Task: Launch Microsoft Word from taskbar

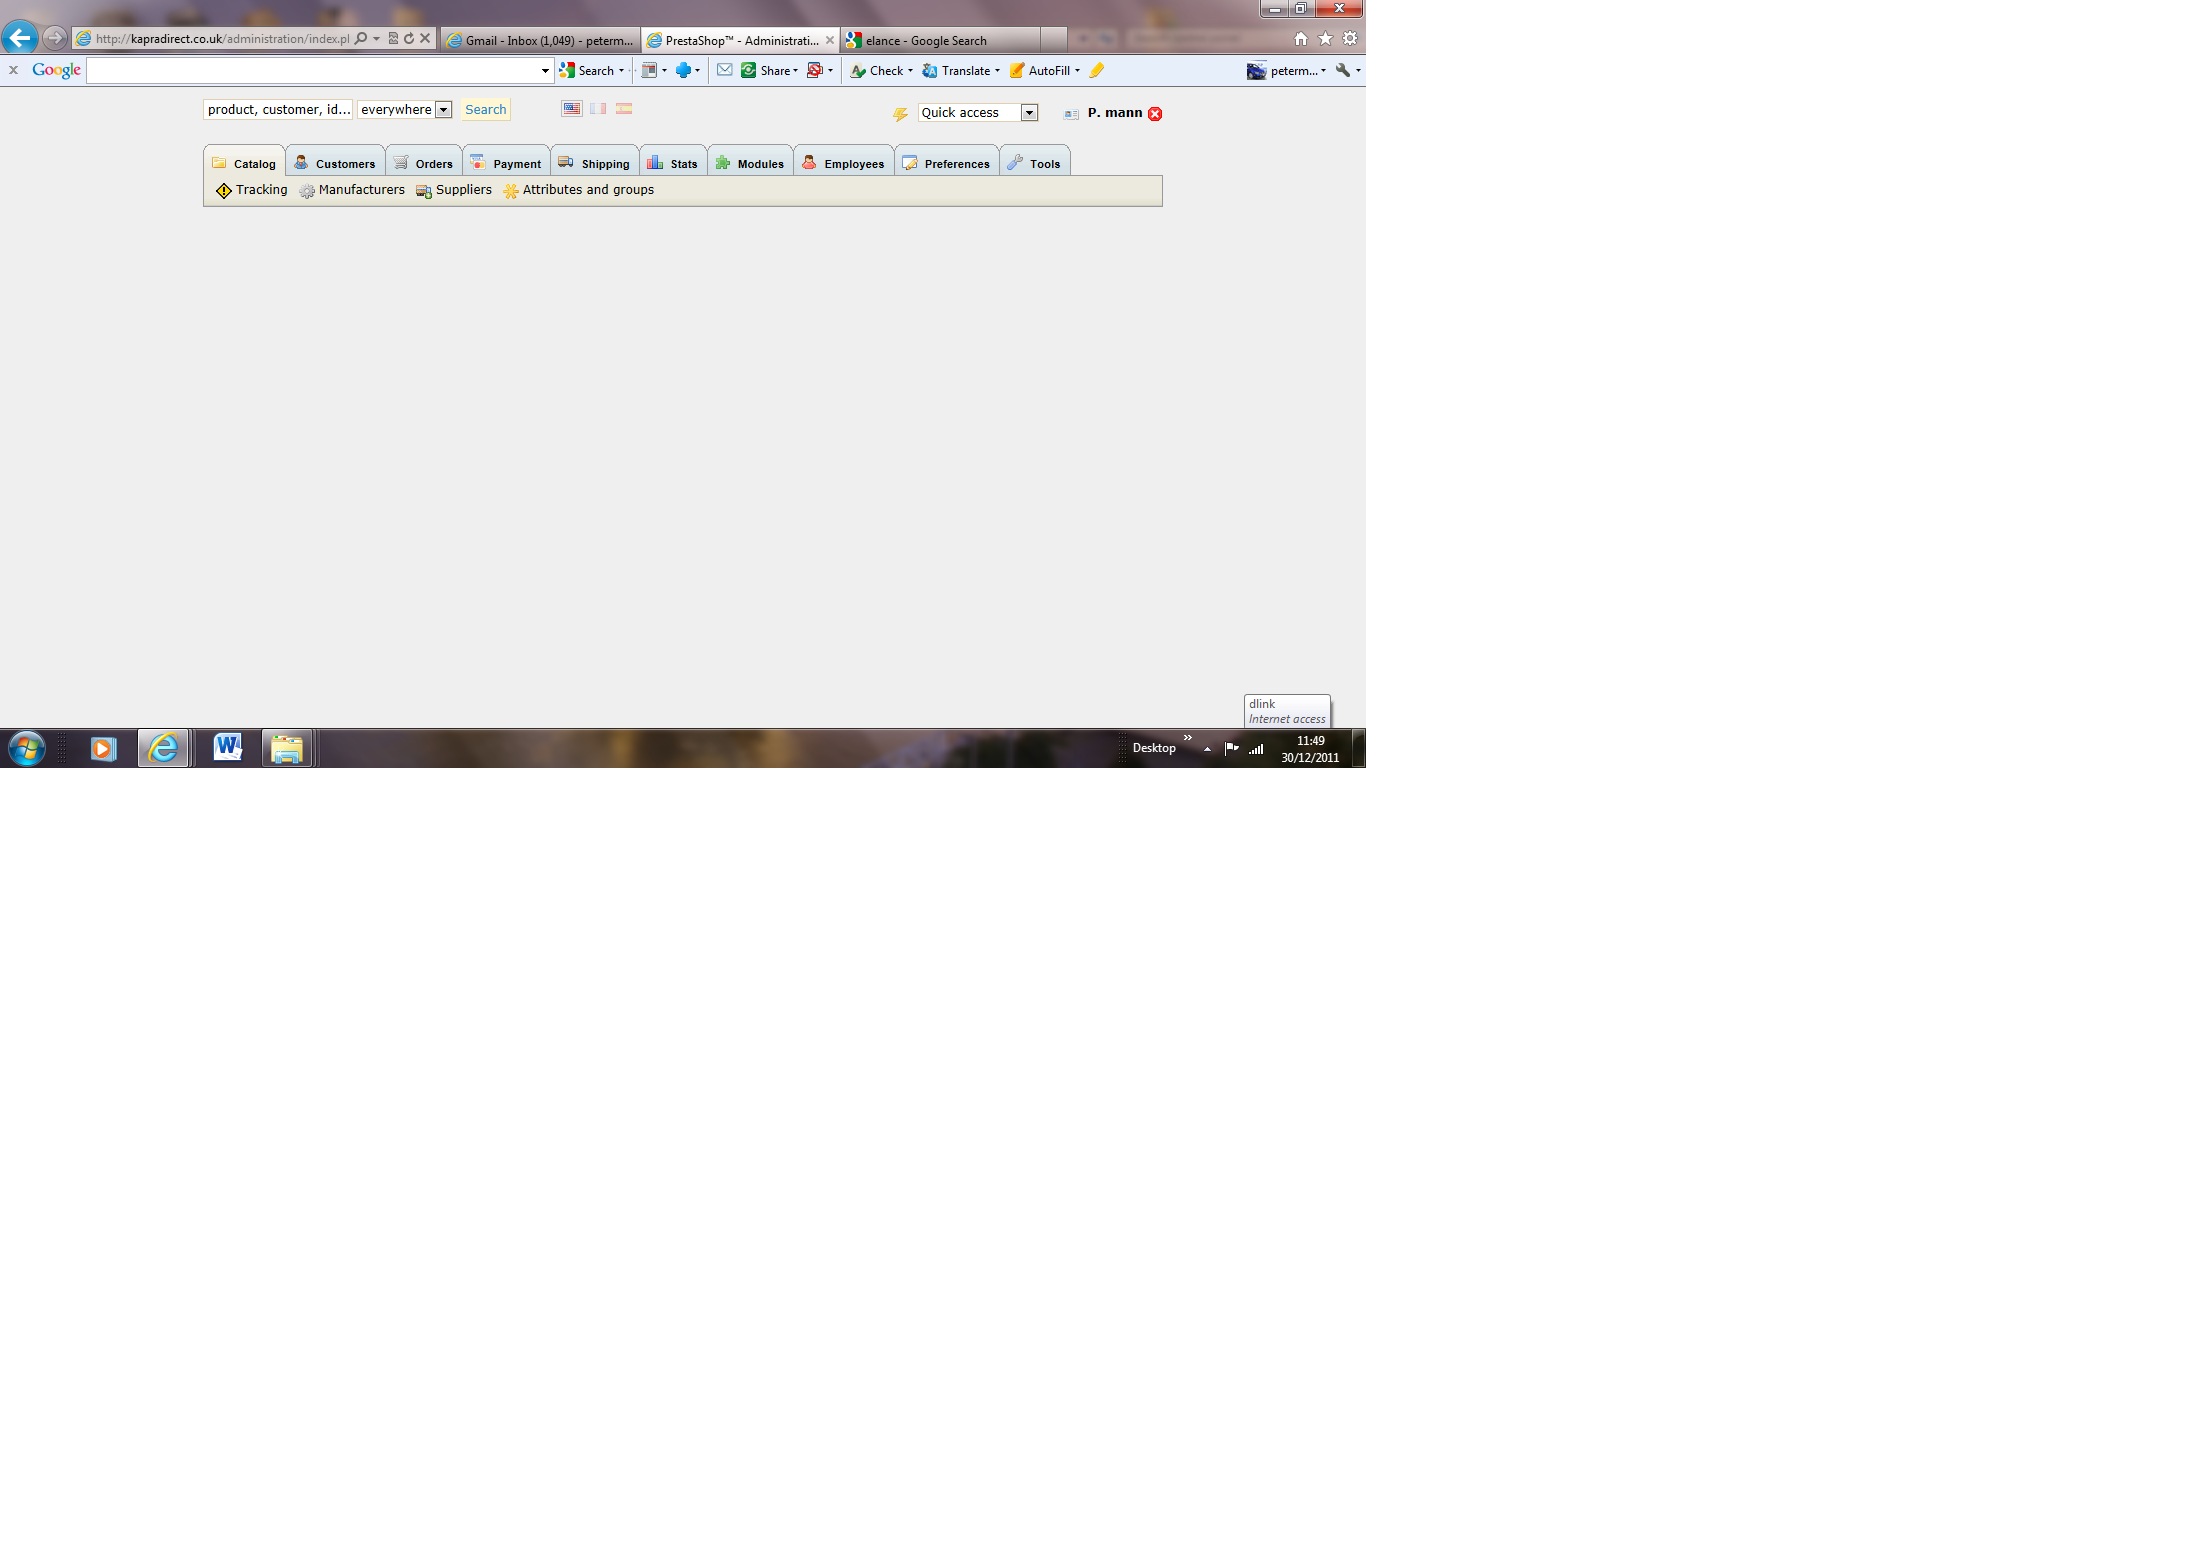Action: (x=228, y=747)
